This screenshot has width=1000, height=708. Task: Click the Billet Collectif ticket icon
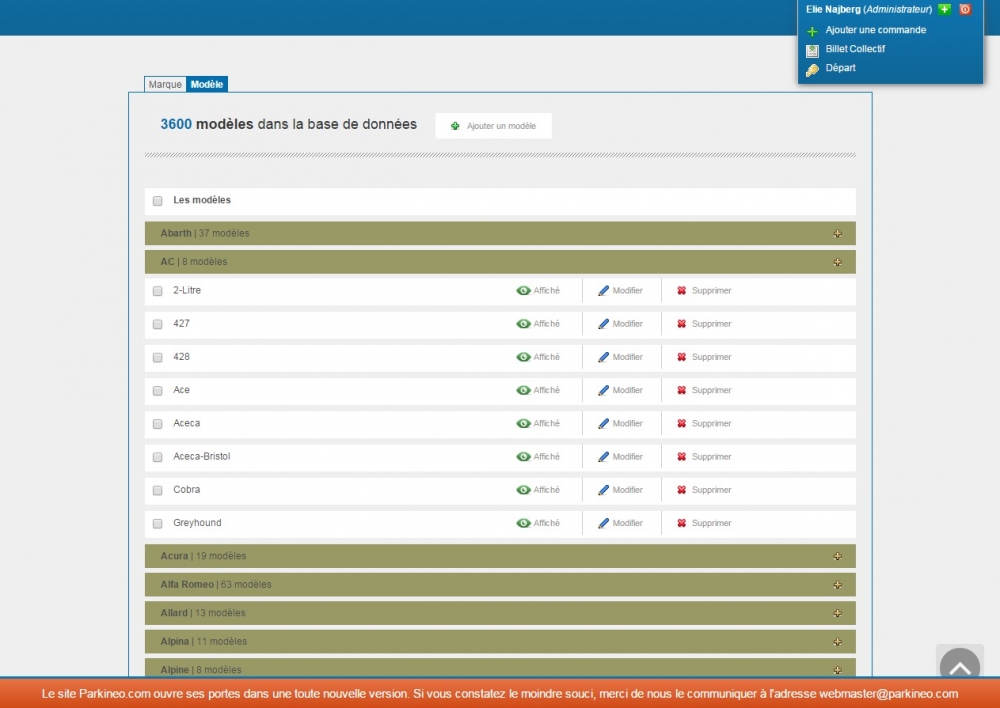[x=813, y=50]
